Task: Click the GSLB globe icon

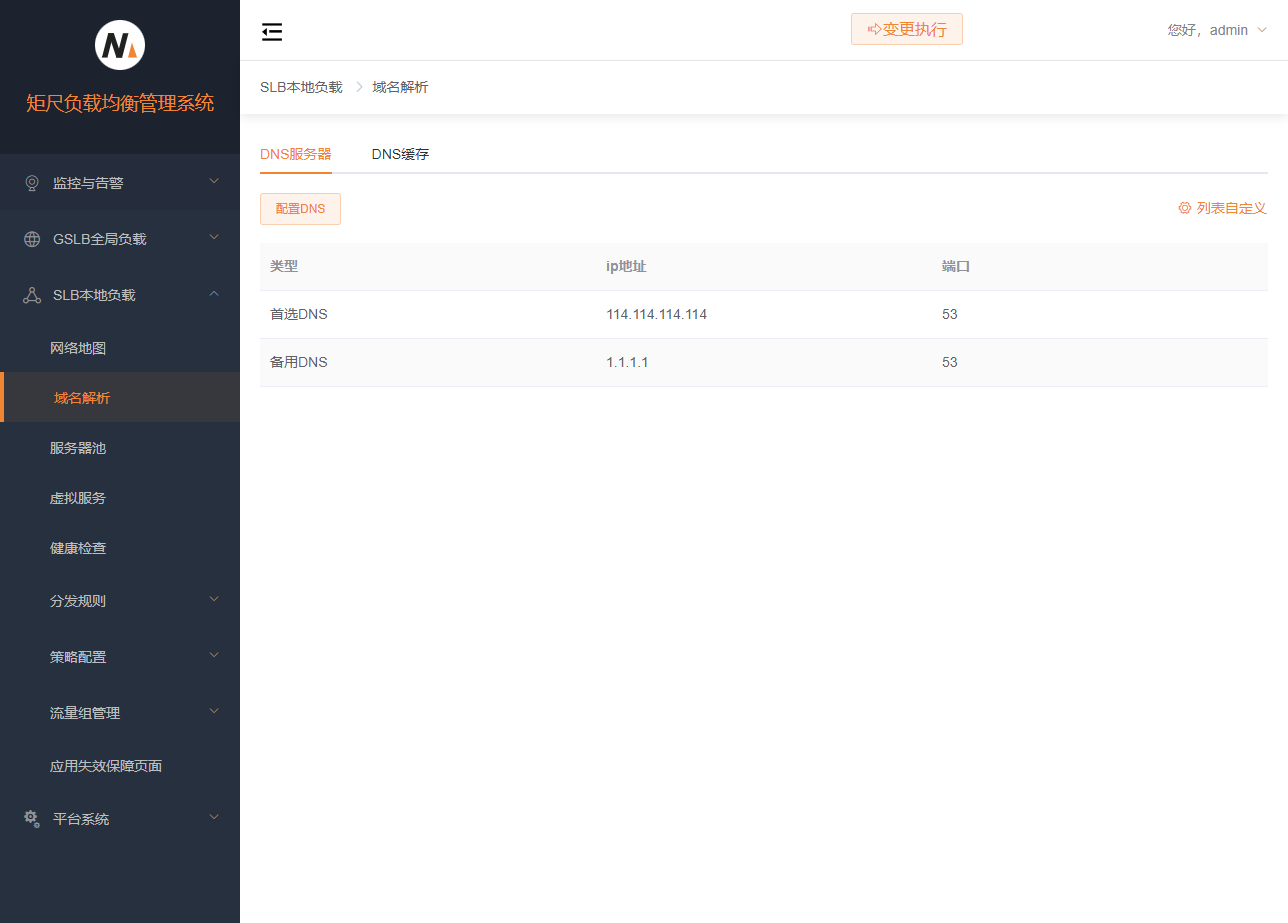Action: click(32, 239)
